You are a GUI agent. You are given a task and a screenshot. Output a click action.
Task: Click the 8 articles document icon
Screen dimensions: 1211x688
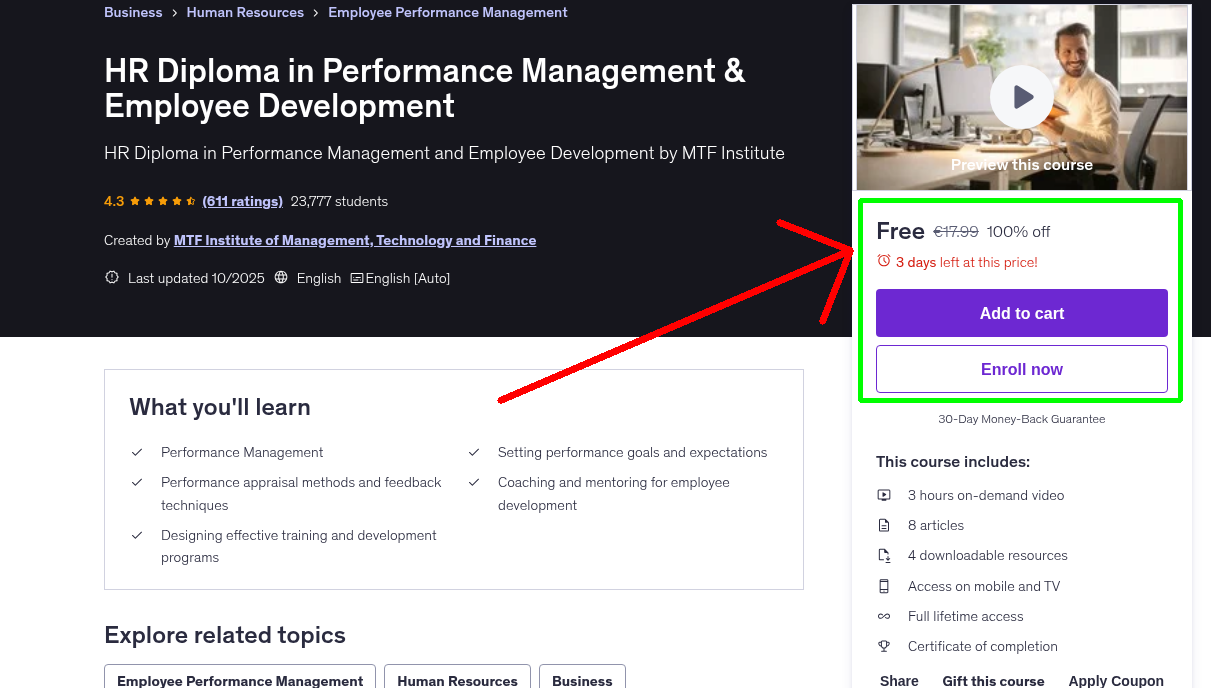(884, 525)
